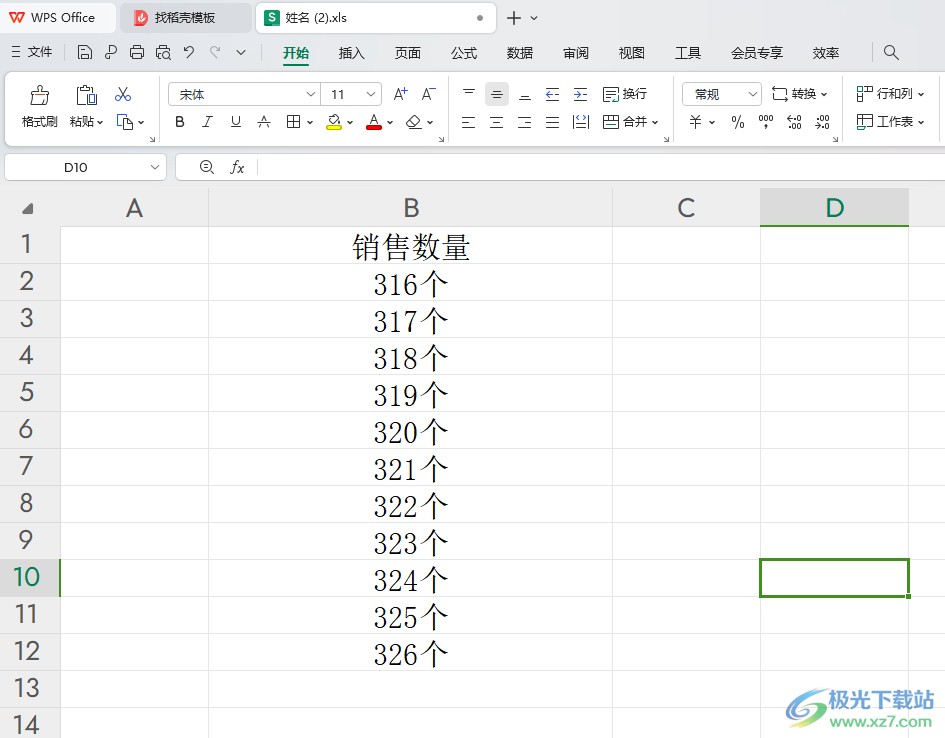This screenshot has height=738, width=945.
Task: Click the percent style icon
Action: [738, 122]
